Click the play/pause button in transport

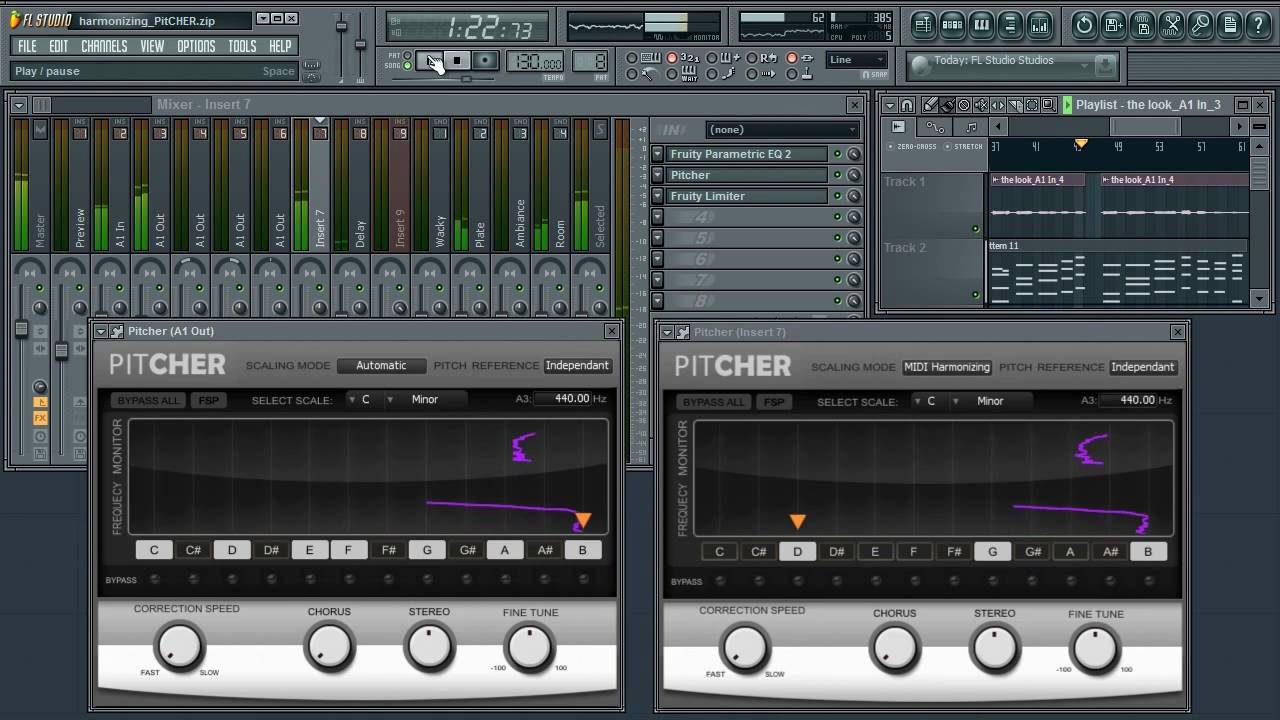pyautogui.click(x=431, y=60)
